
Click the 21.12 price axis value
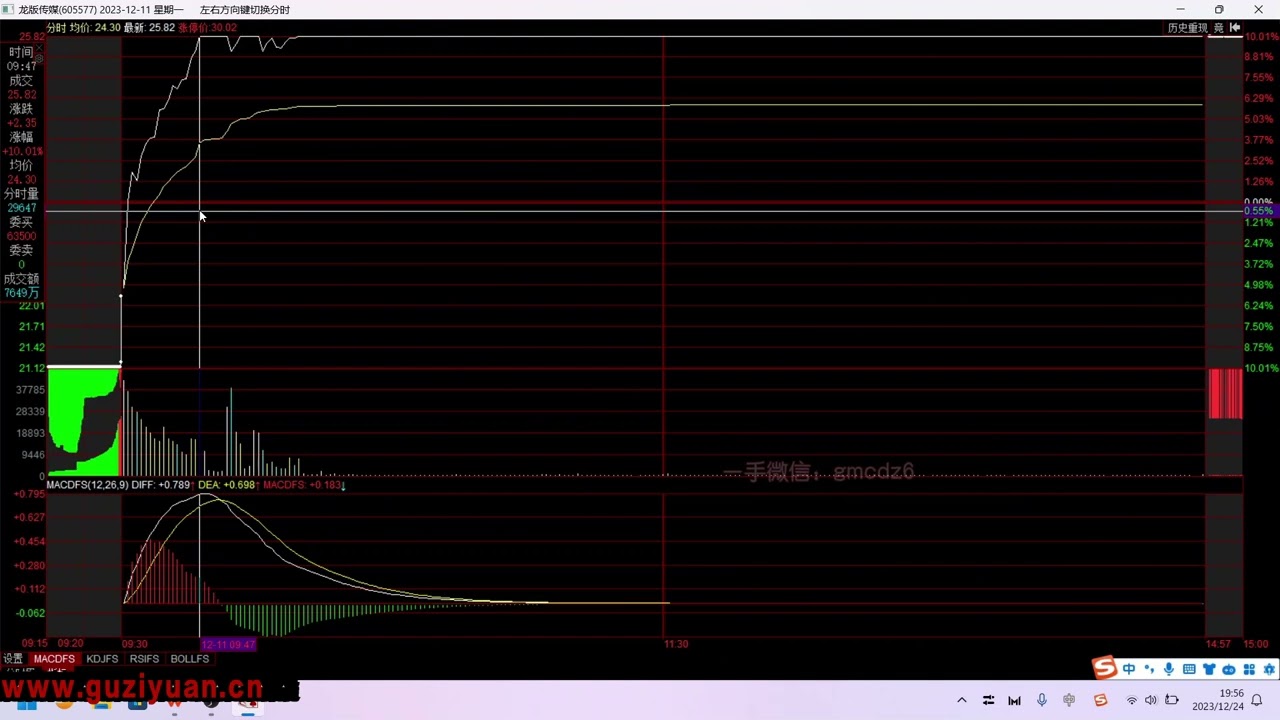(32, 368)
